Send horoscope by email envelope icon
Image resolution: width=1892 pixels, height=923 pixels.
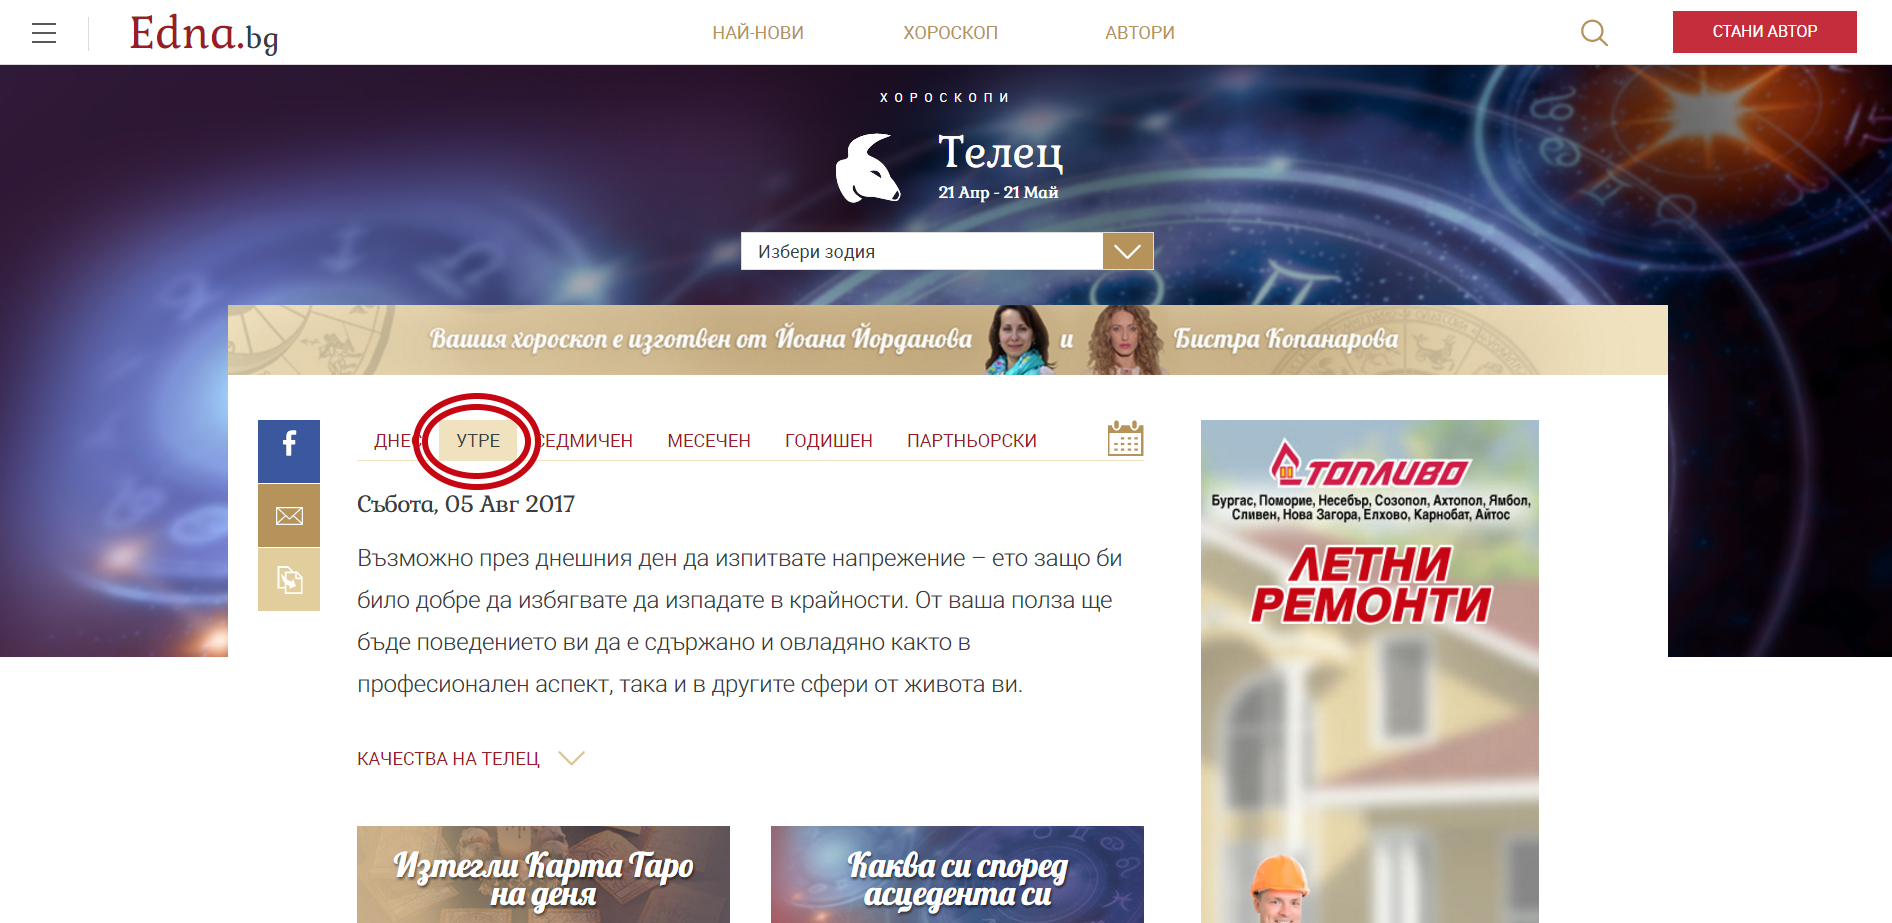click(x=289, y=516)
